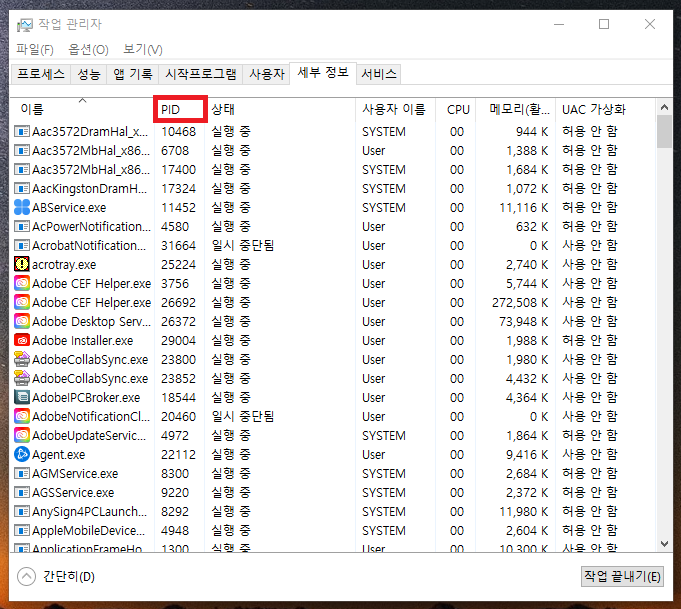Click the AGSService.exe icon
The height and width of the screenshot is (609, 681).
tap(22, 492)
